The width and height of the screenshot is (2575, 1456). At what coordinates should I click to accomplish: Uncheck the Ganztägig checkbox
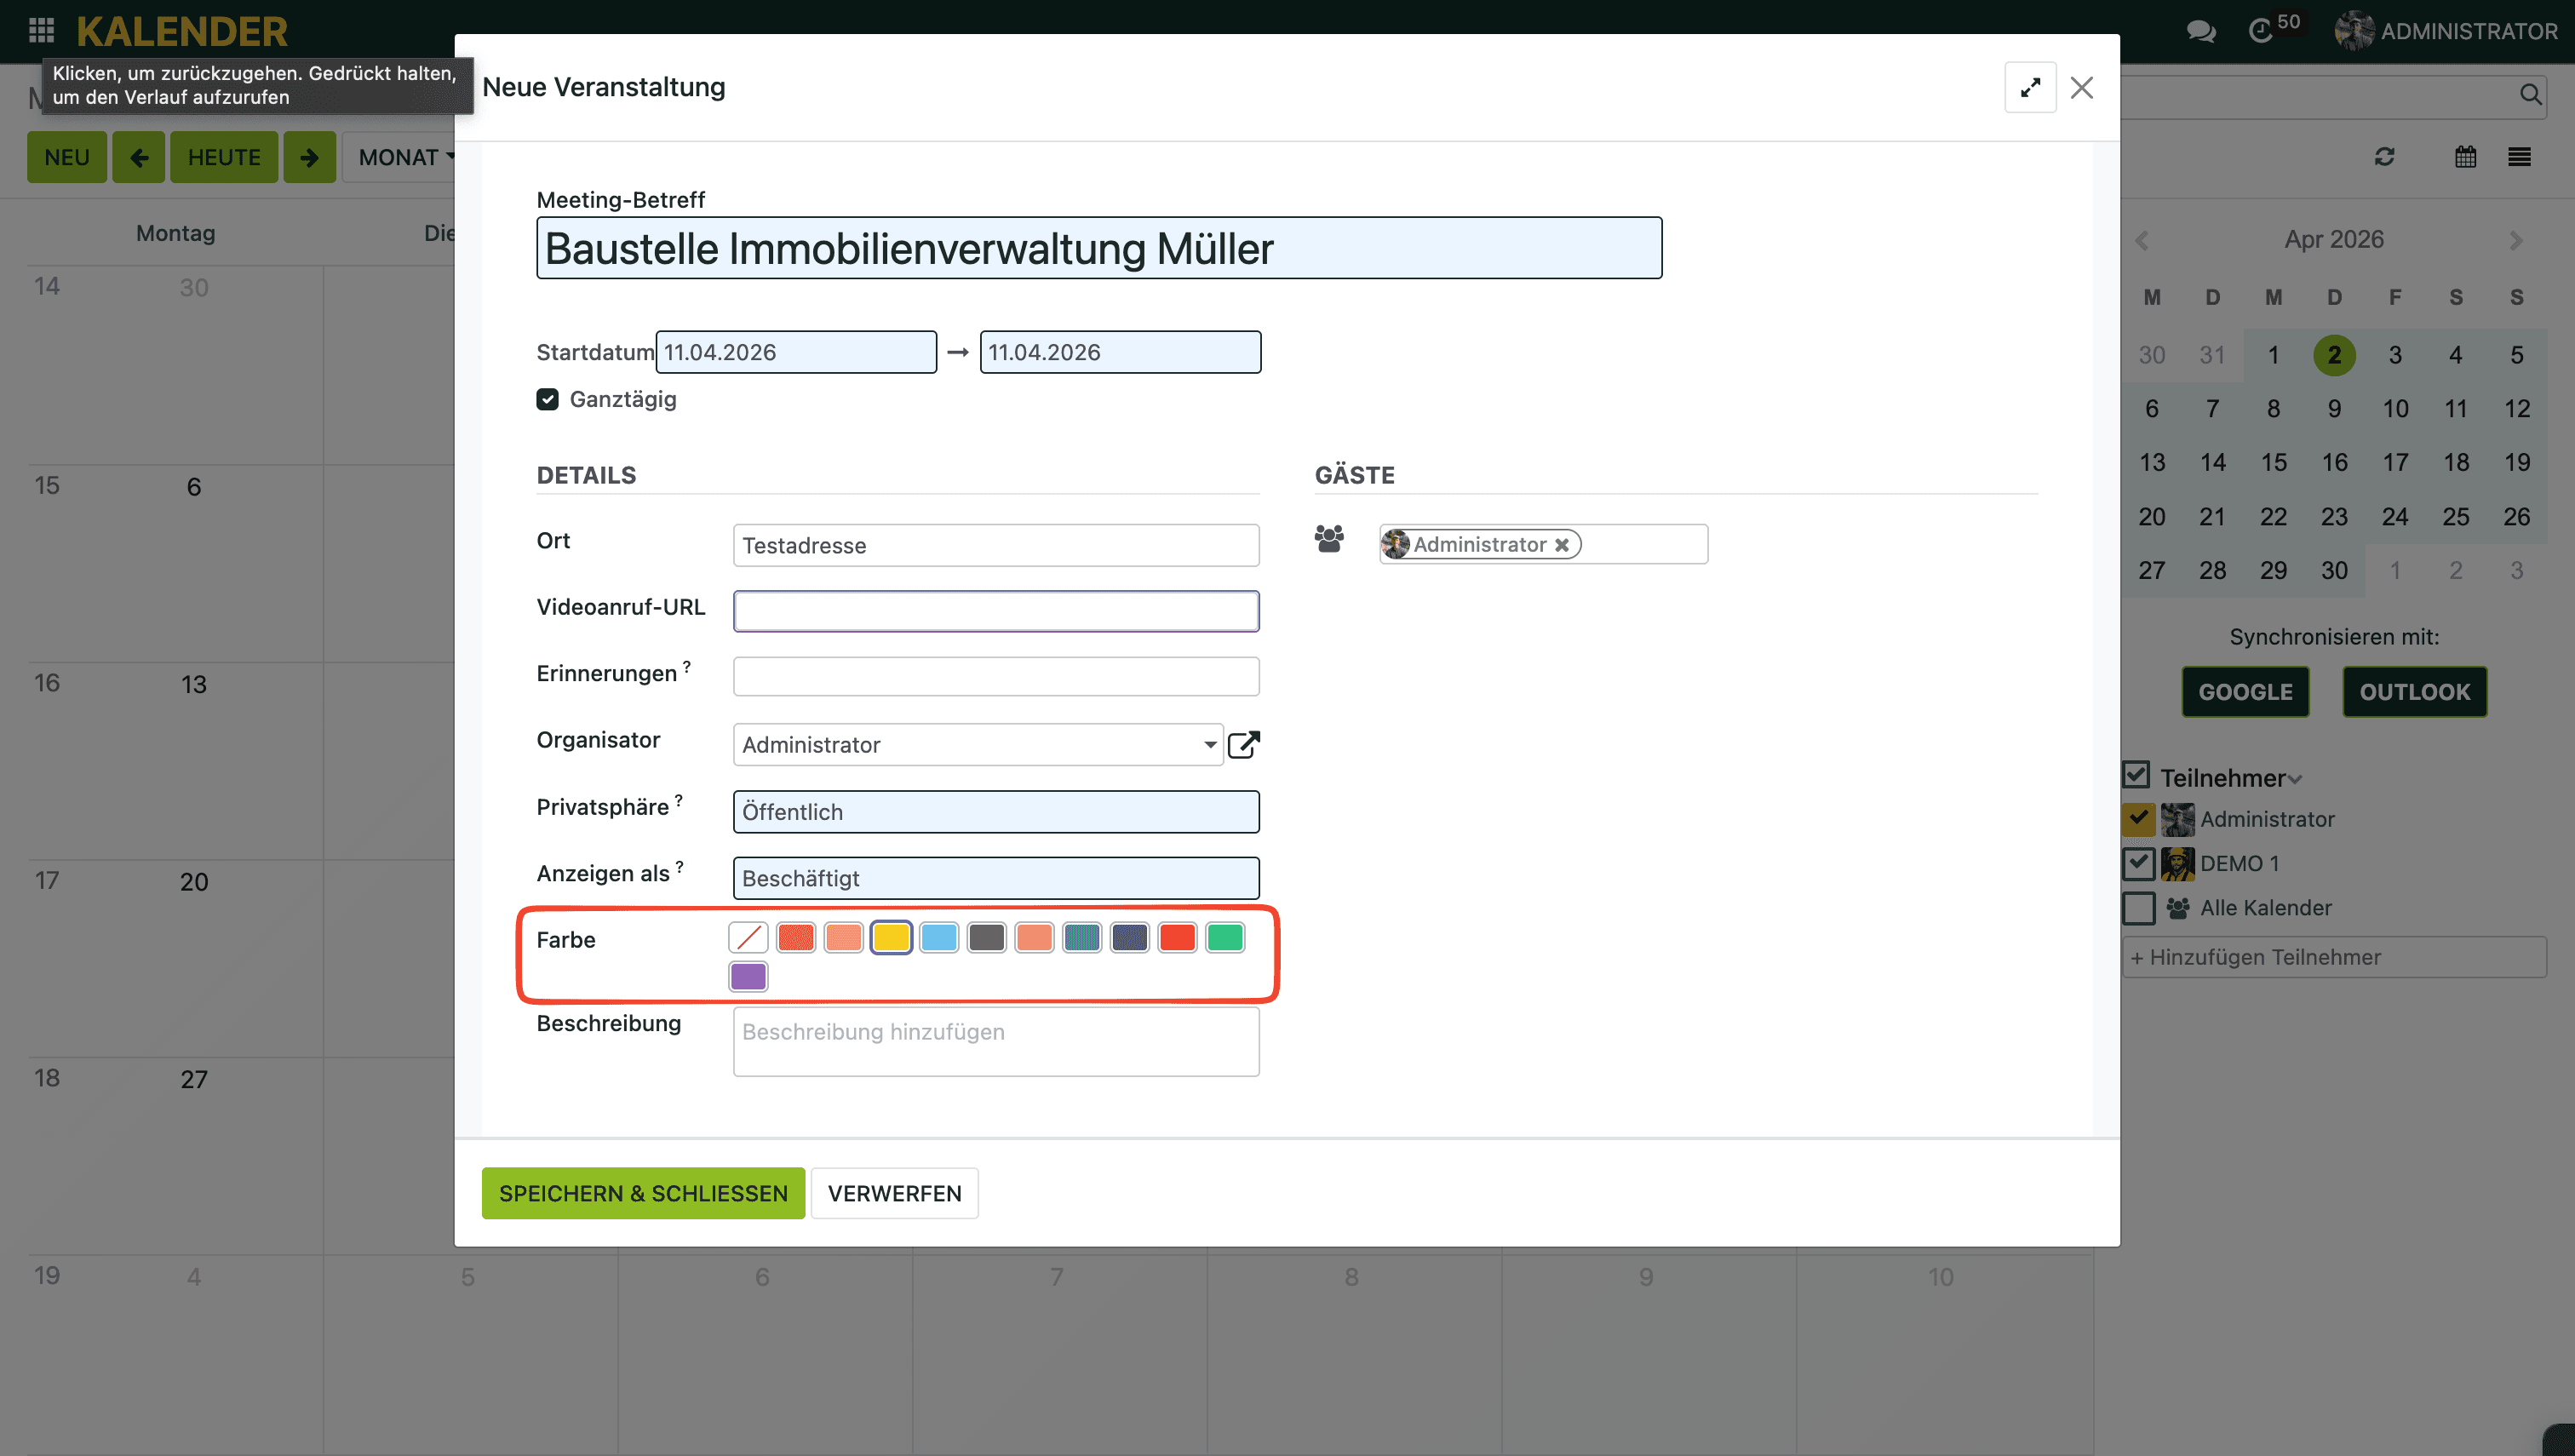click(547, 399)
